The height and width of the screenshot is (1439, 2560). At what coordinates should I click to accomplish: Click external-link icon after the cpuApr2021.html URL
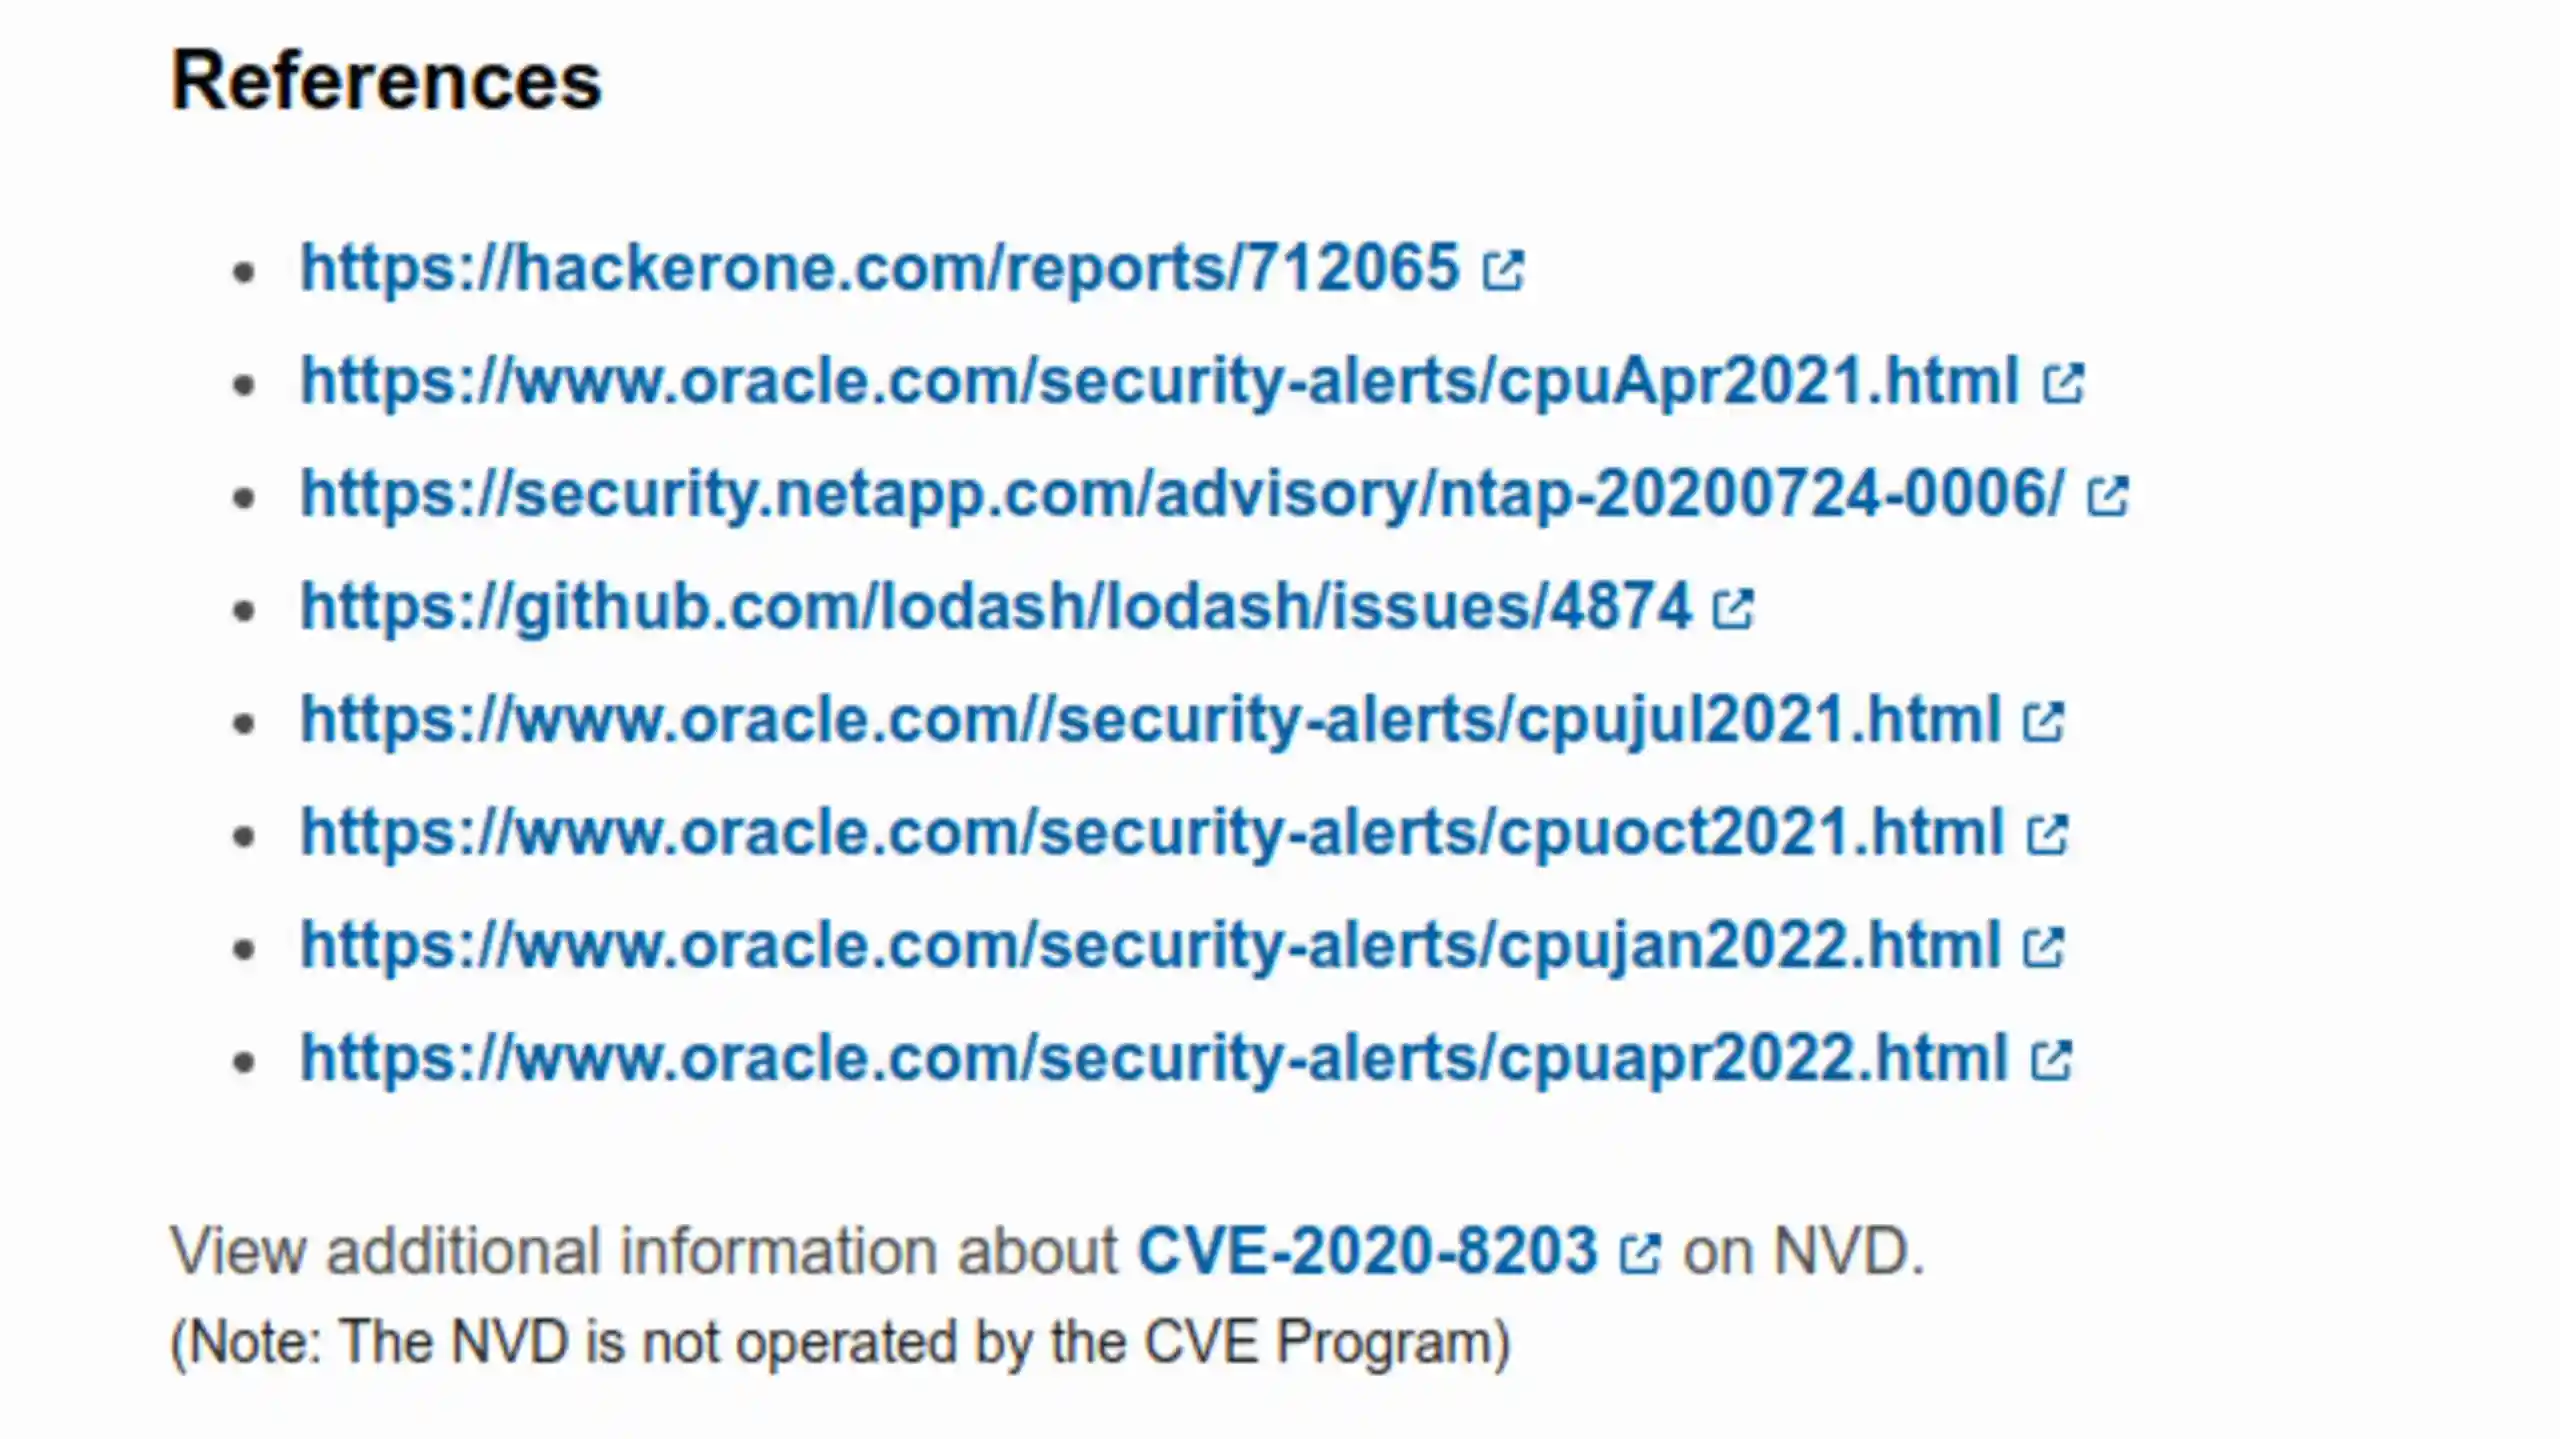click(x=2063, y=383)
